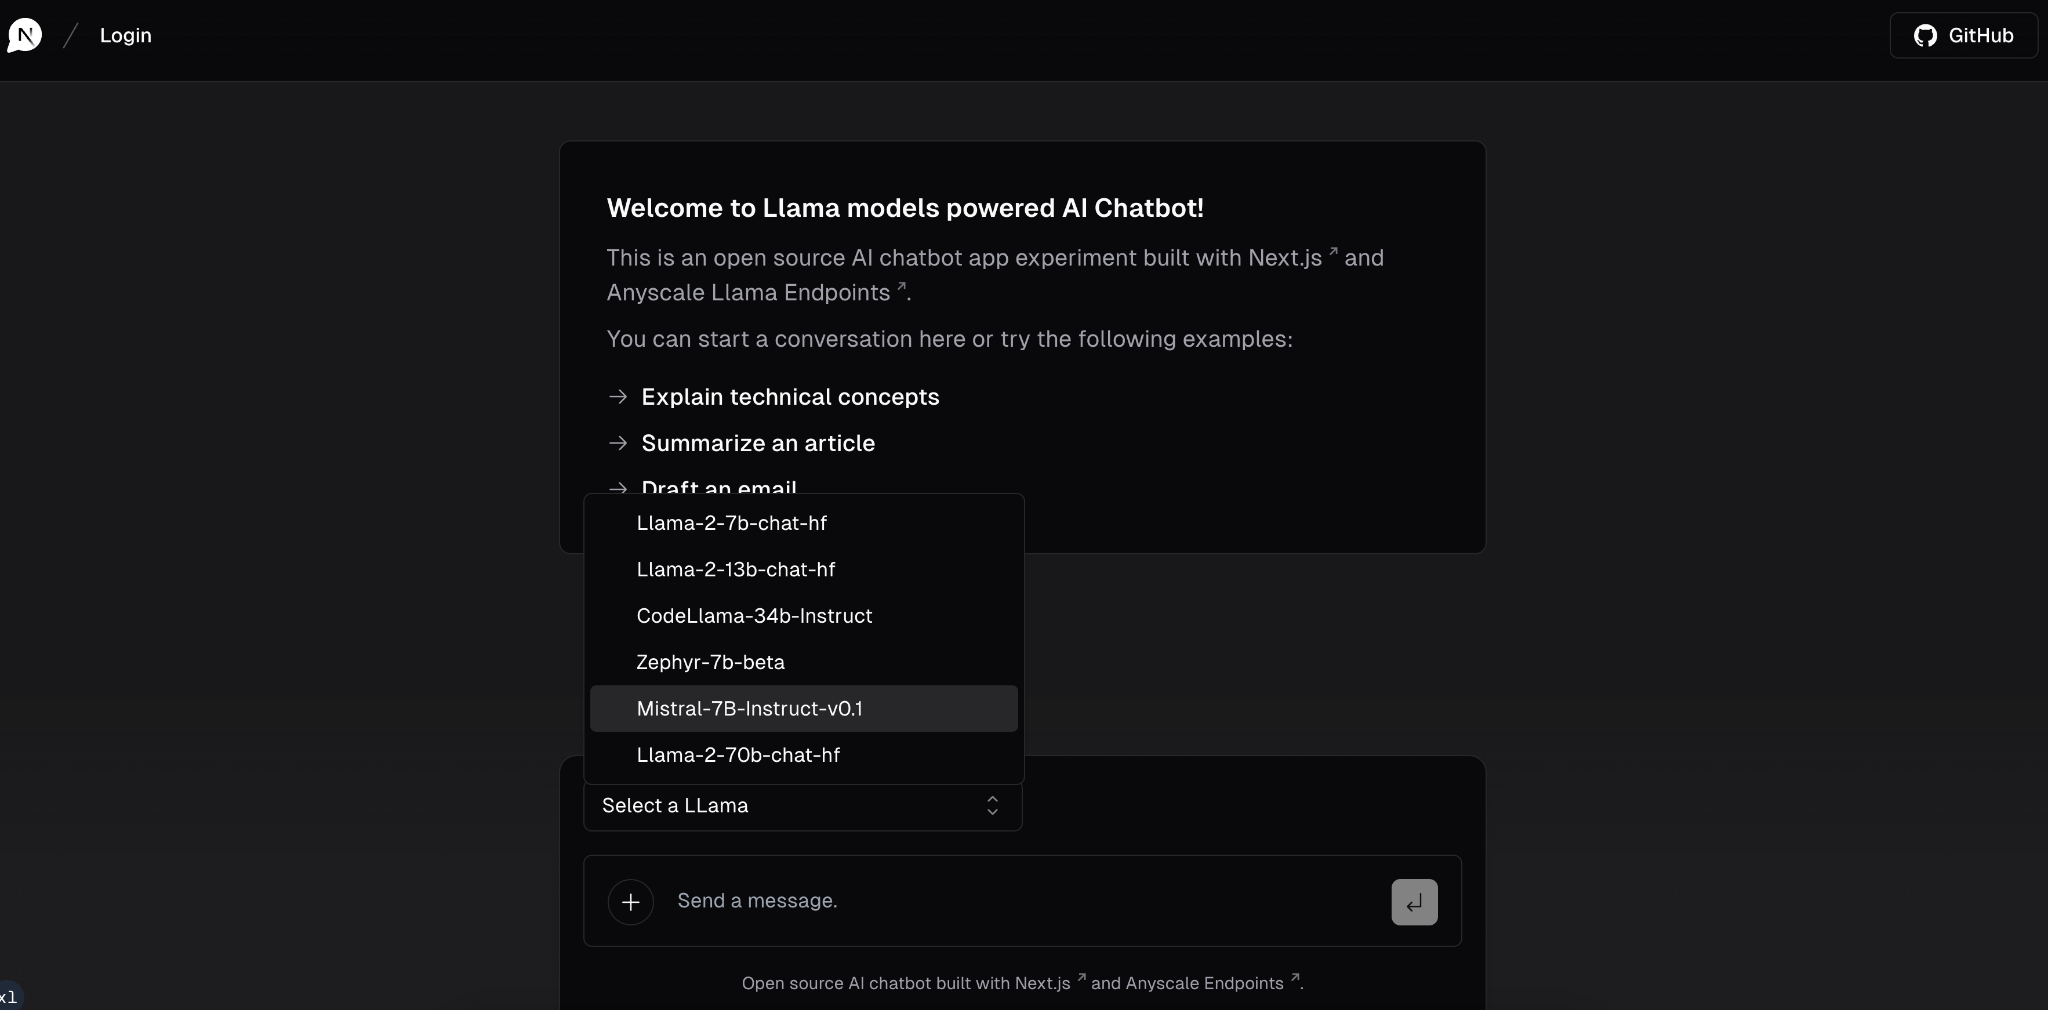This screenshot has width=2048, height=1010.
Task: Choose CodeLlama-34b-Instruct from the dropdown
Action: (x=754, y=616)
